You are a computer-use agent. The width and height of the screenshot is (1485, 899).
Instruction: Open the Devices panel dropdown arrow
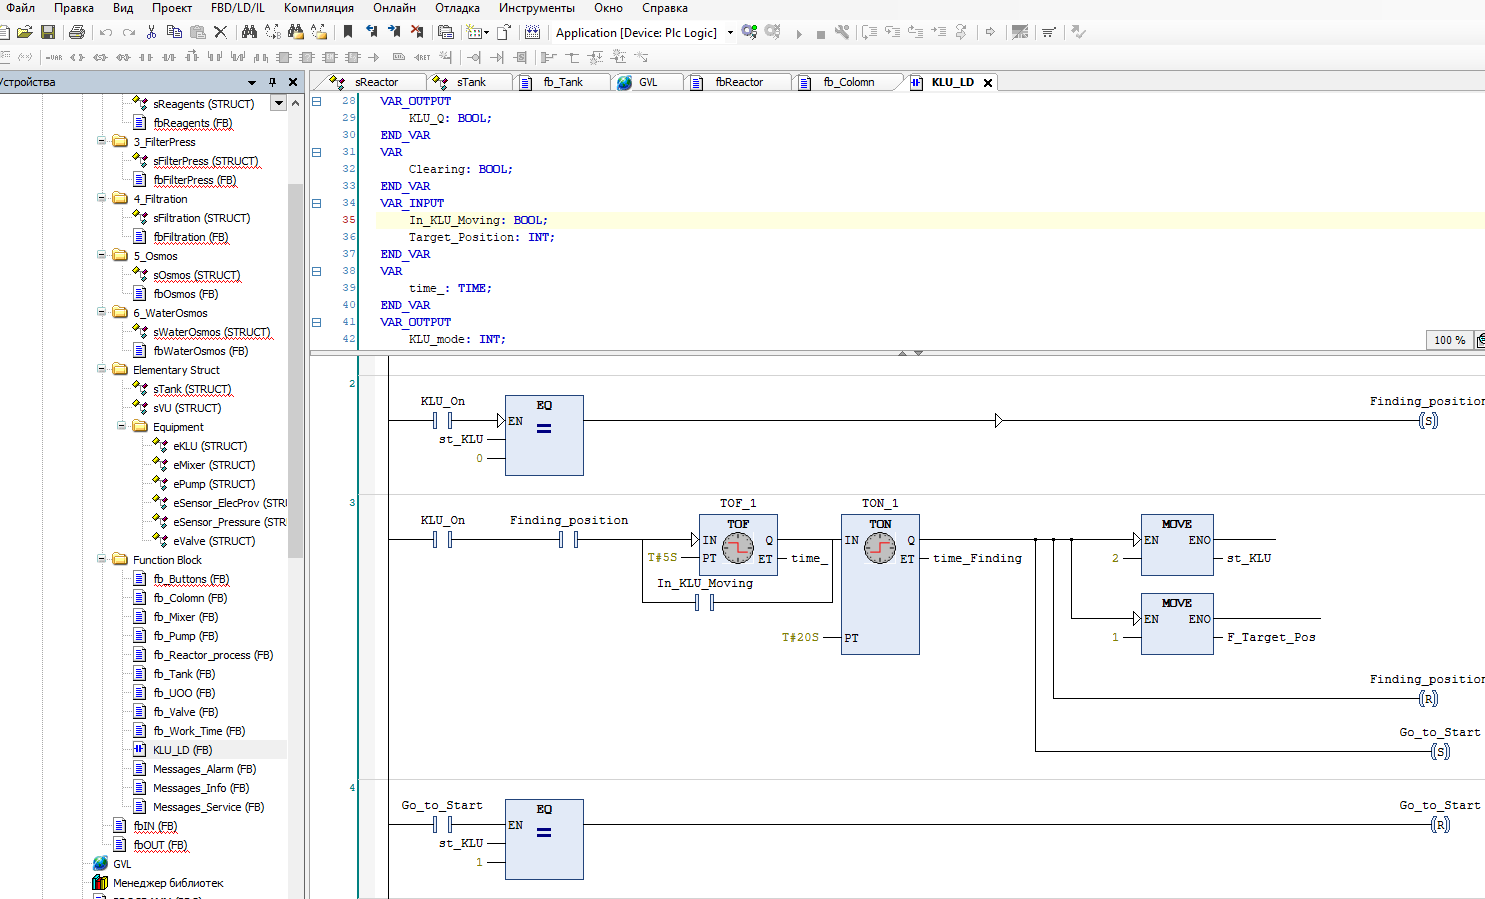252,82
